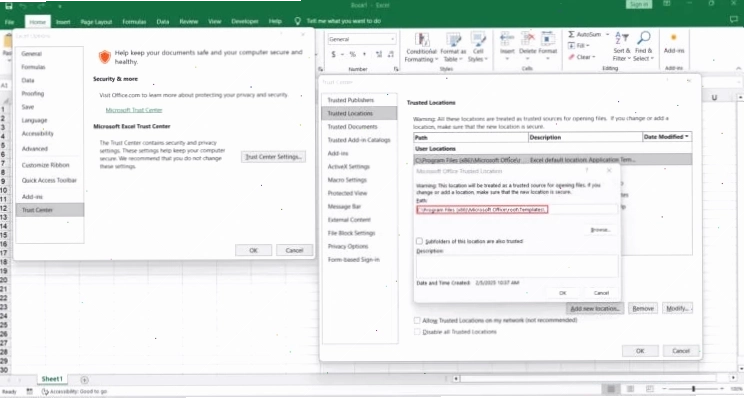Apply percent style format
Viewport: 744px width, 399px height.
click(x=353, y=54)
